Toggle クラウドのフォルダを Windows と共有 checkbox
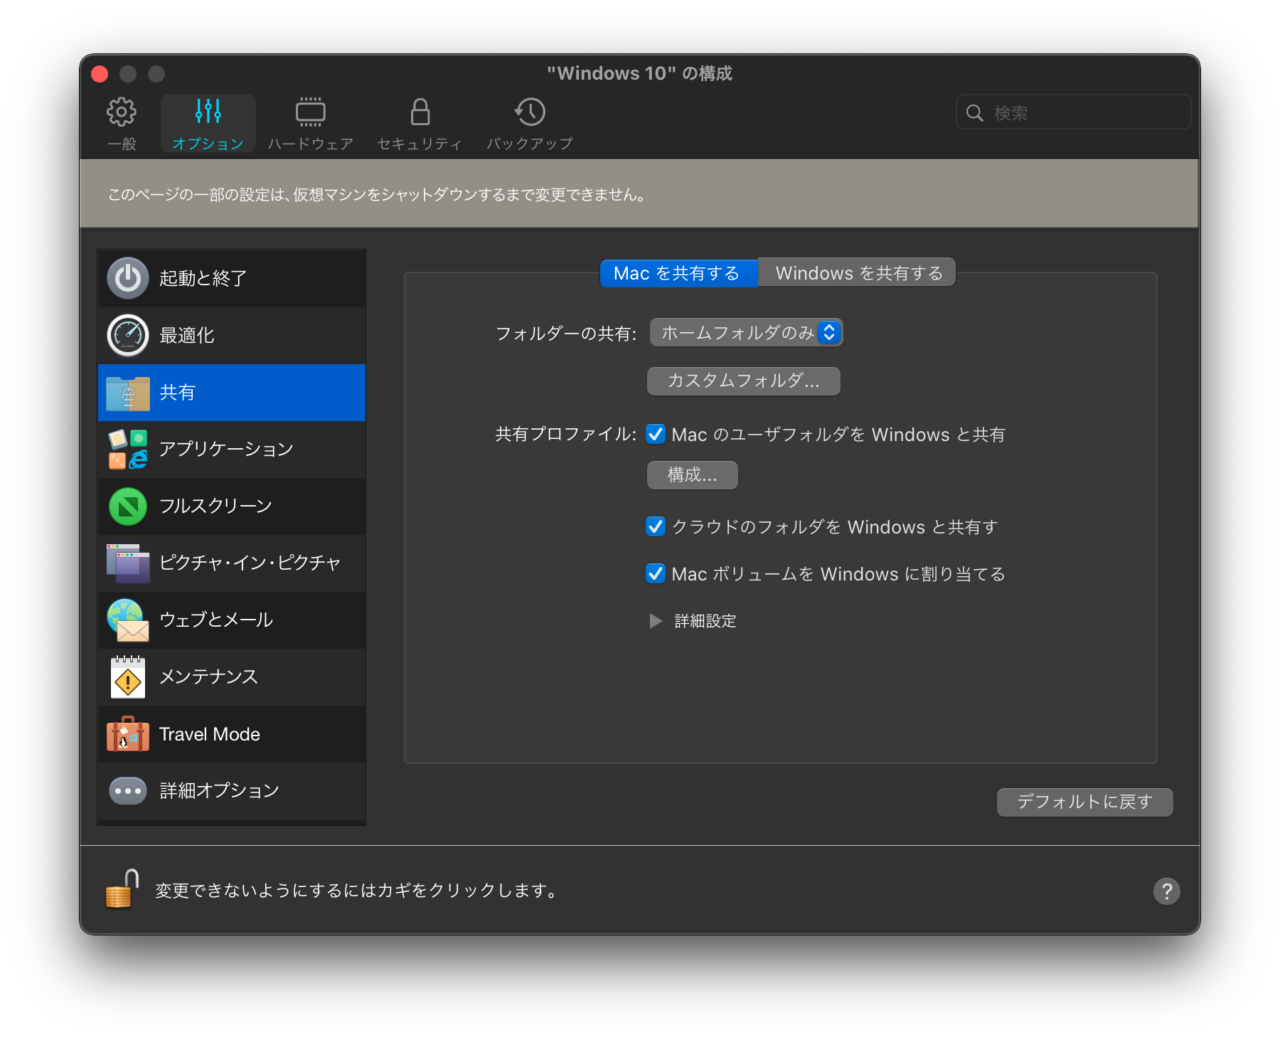Screen dimensions: 1280x1040 tap(656, 526)
